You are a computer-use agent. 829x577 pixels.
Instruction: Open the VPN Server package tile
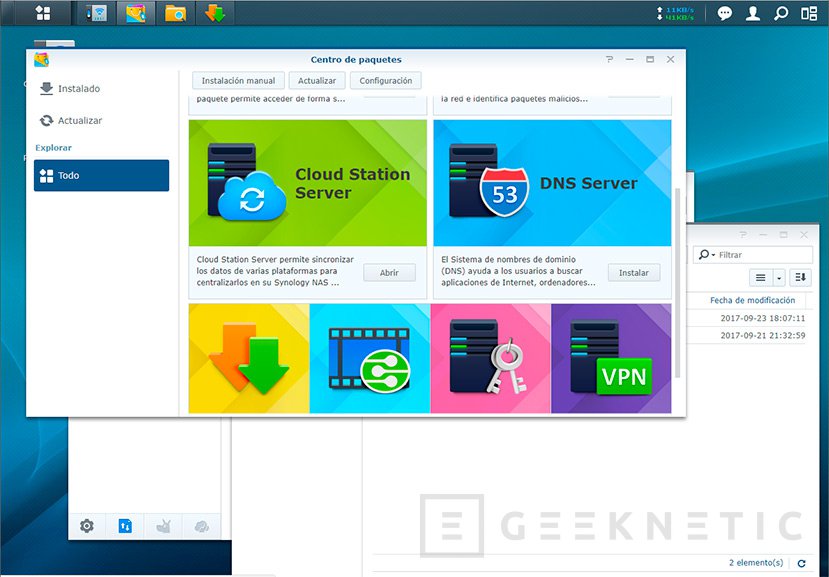611,358
